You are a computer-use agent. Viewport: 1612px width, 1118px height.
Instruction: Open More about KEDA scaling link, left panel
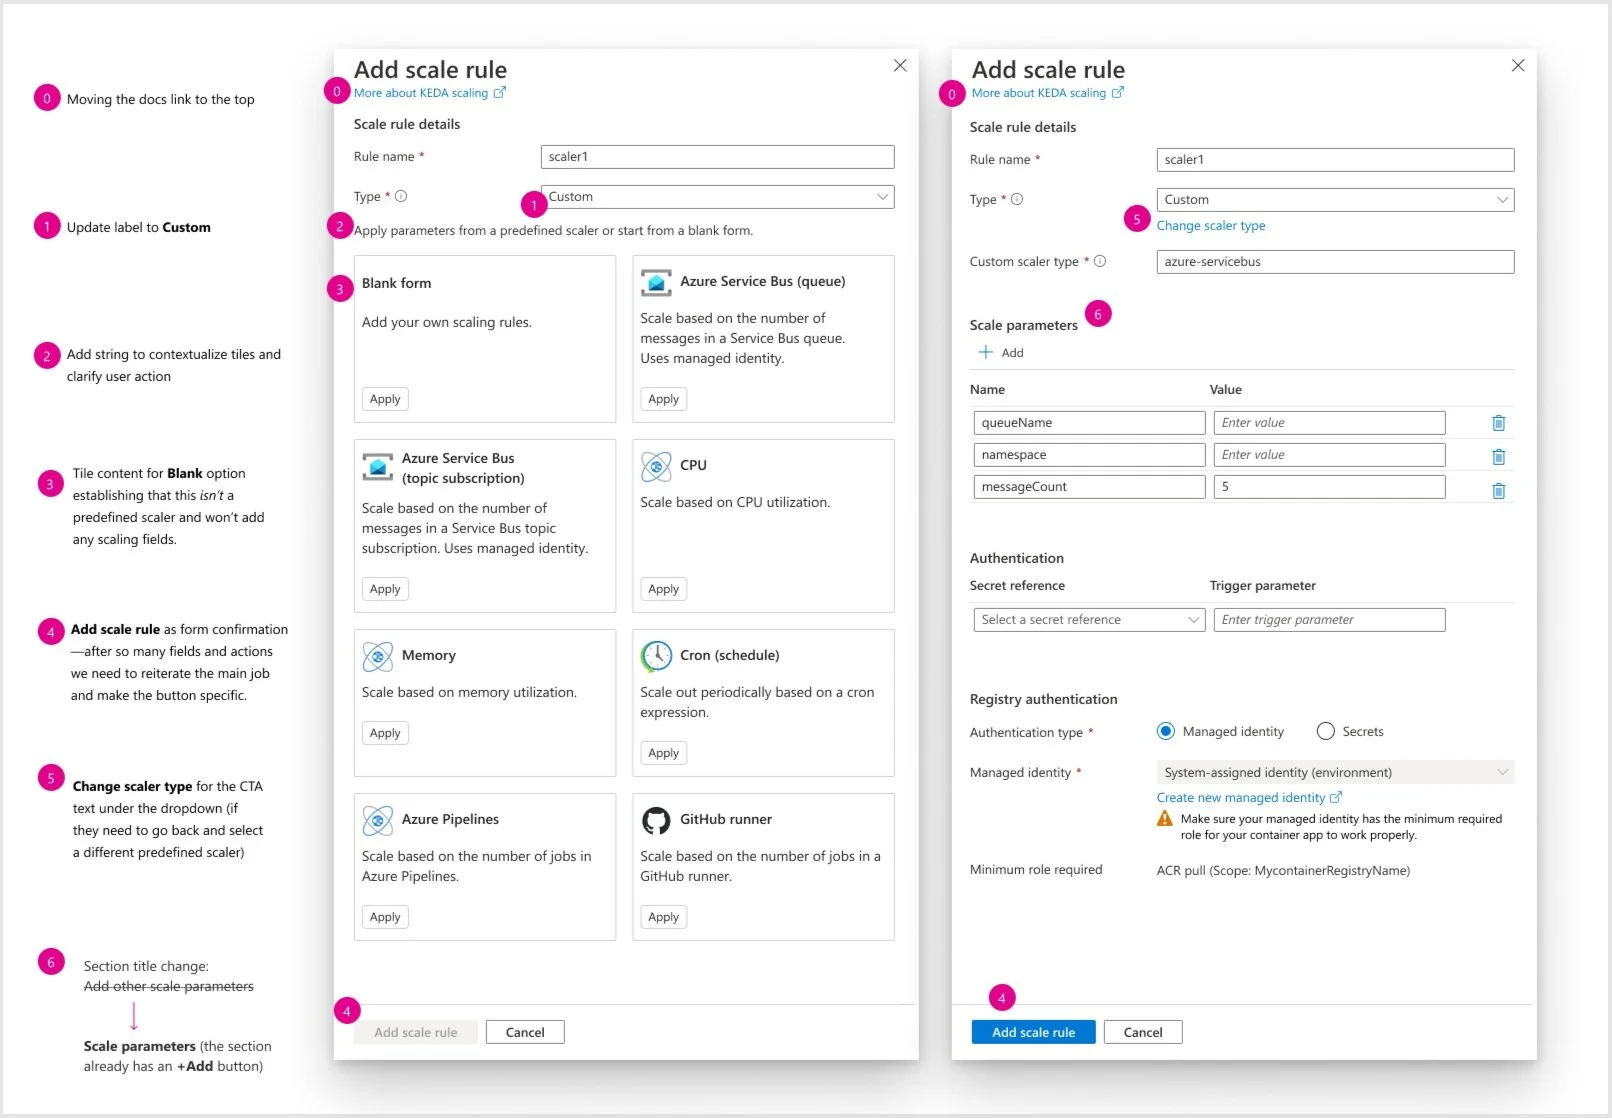click(x=430, y=93)
